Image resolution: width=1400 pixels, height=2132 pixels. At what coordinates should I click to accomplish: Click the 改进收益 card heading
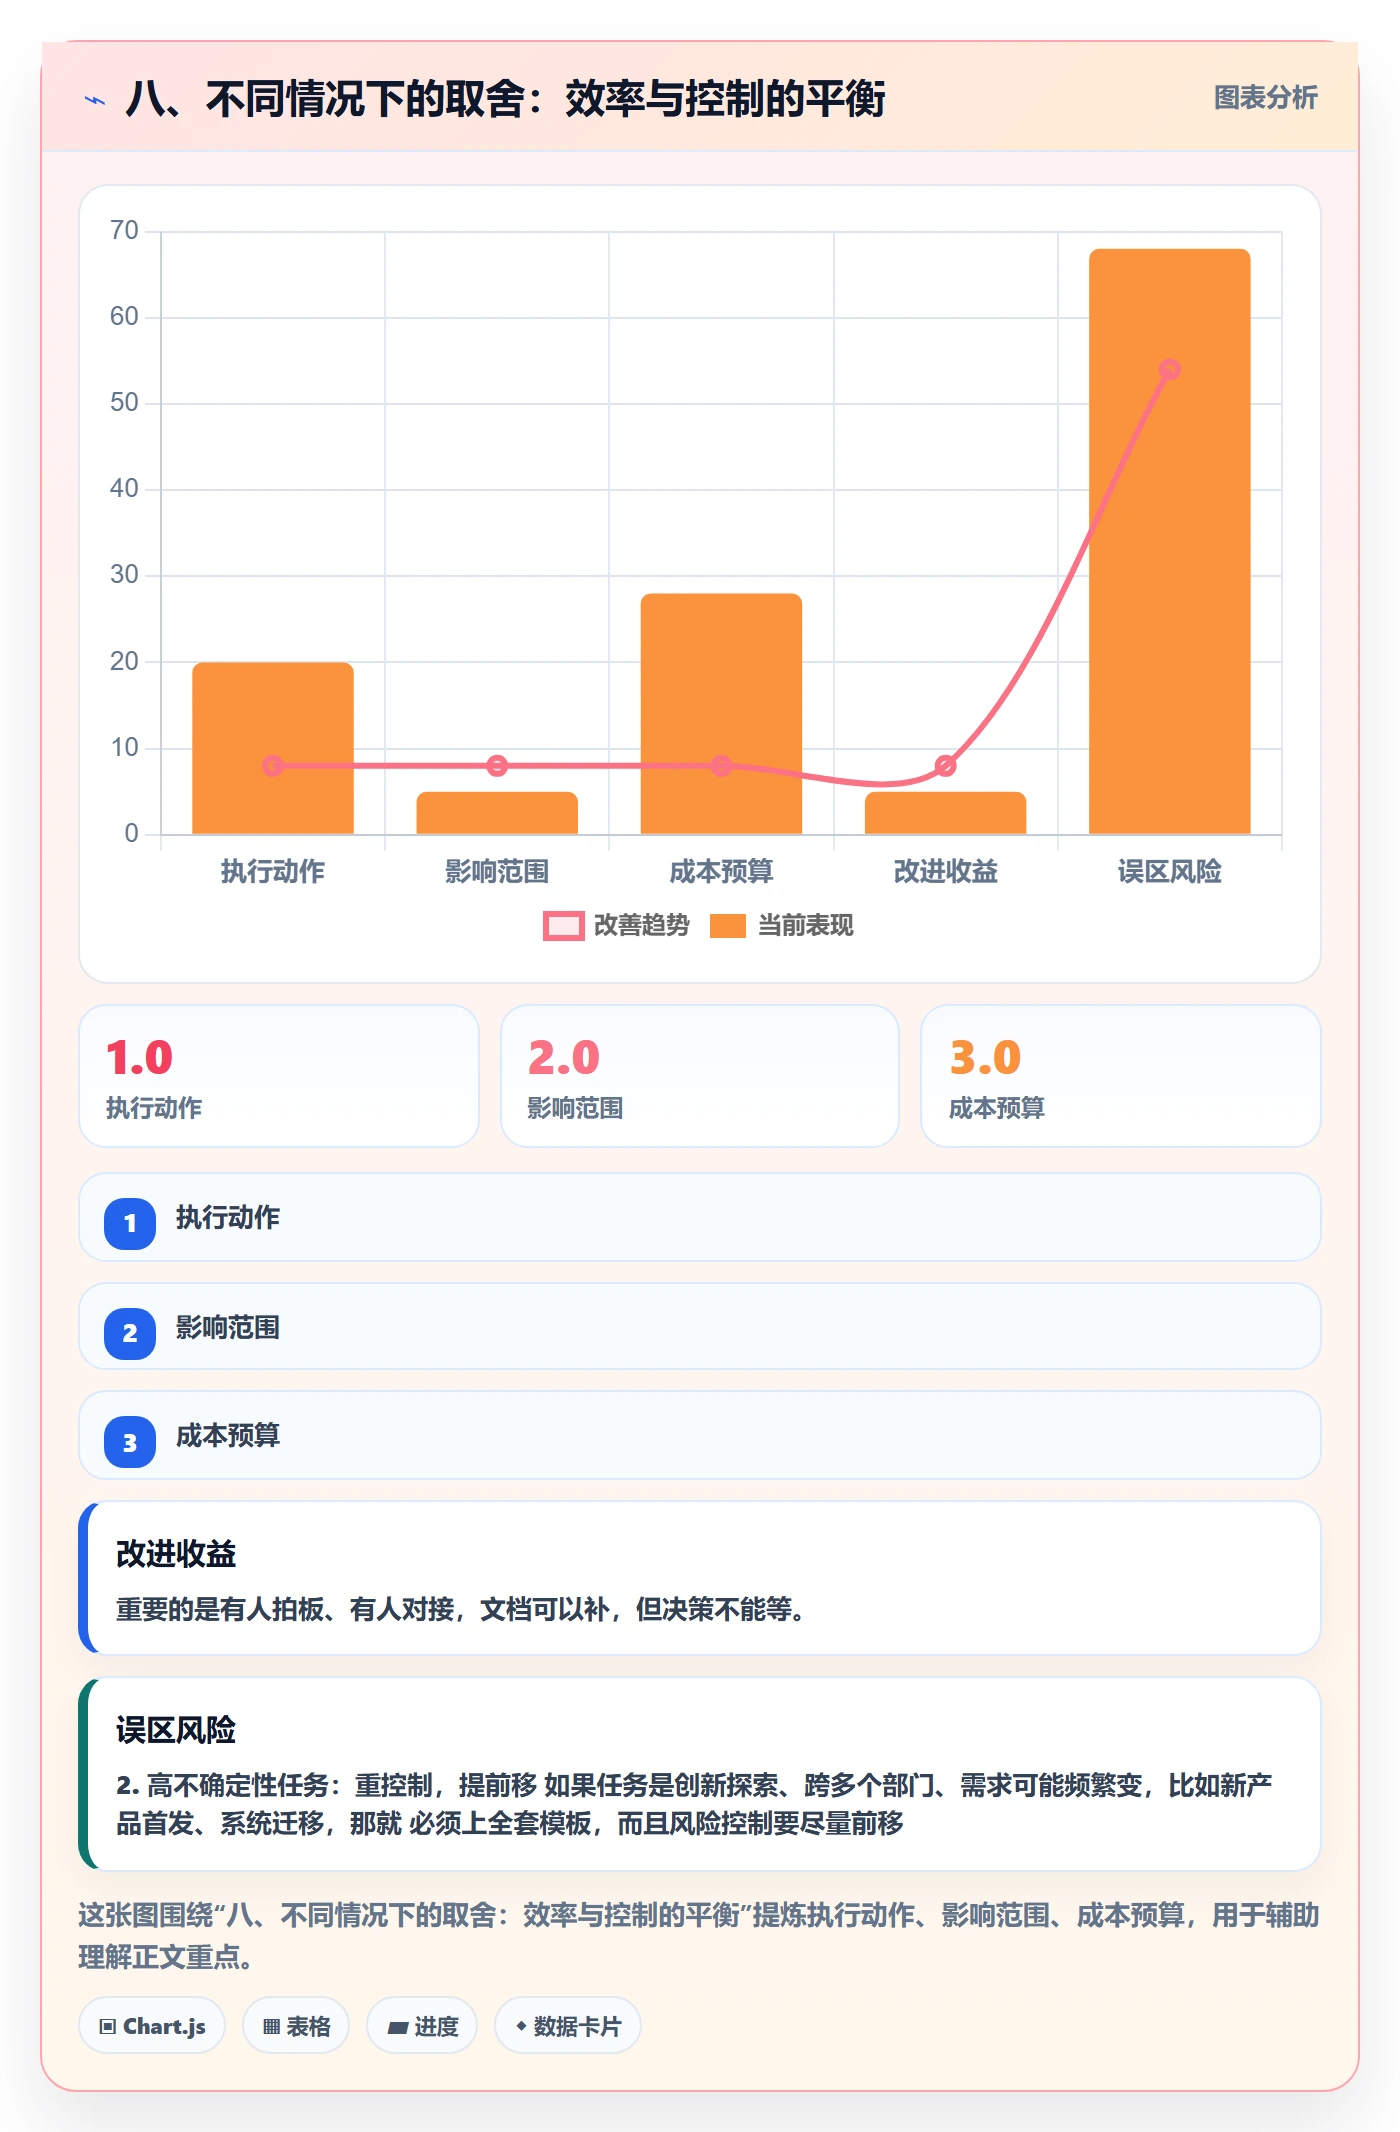coord(176,1554)
